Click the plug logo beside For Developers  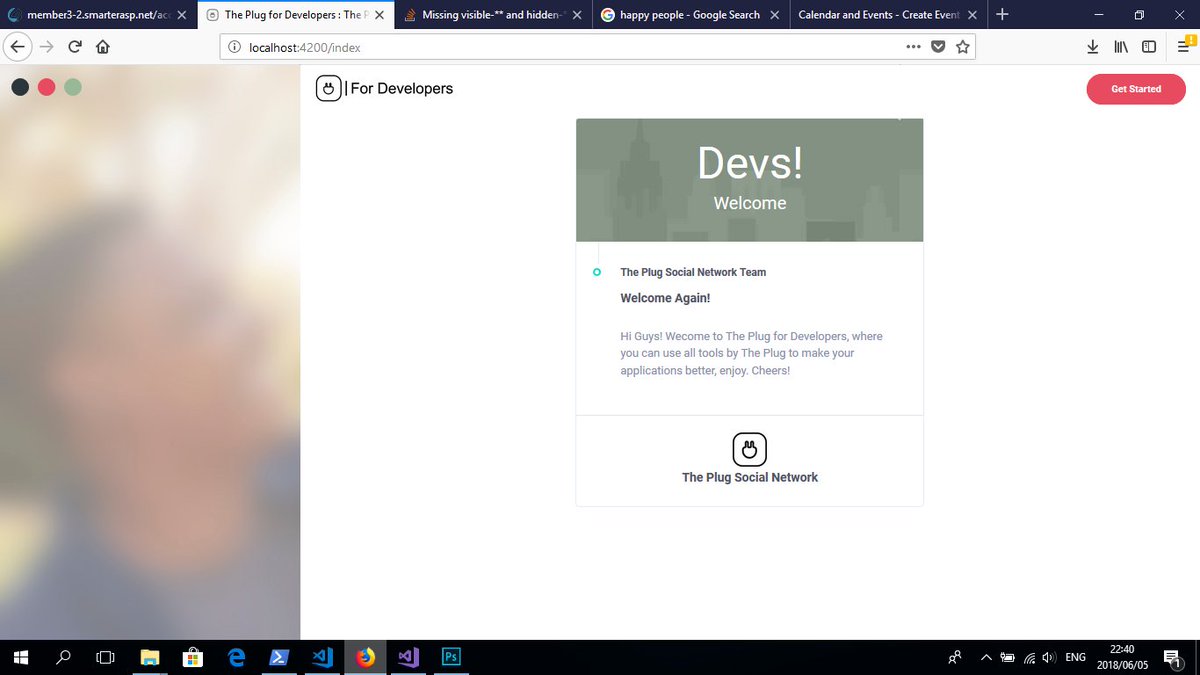[x=328, y=89]
